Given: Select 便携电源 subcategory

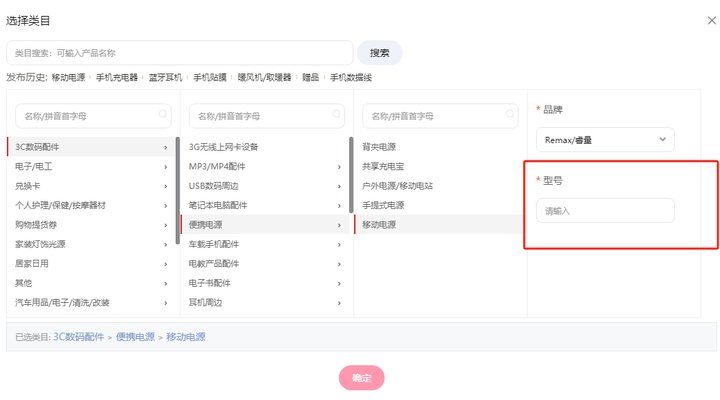Looking at the screenshot, I should click(x=264, y=225).
